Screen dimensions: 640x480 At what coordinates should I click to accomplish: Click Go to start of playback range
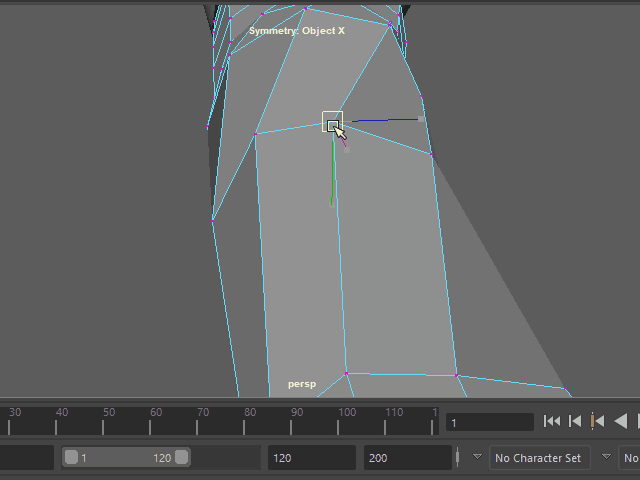[x=552, y=422]
